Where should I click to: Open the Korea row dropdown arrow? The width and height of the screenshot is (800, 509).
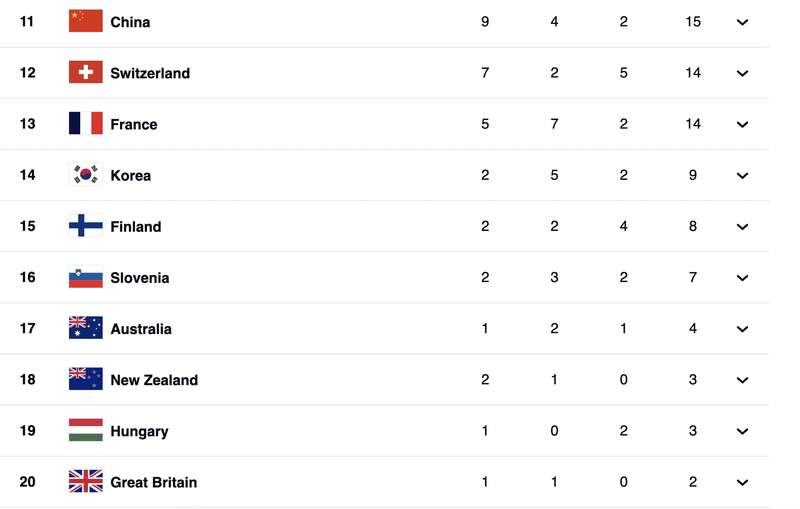coord(742,175)
